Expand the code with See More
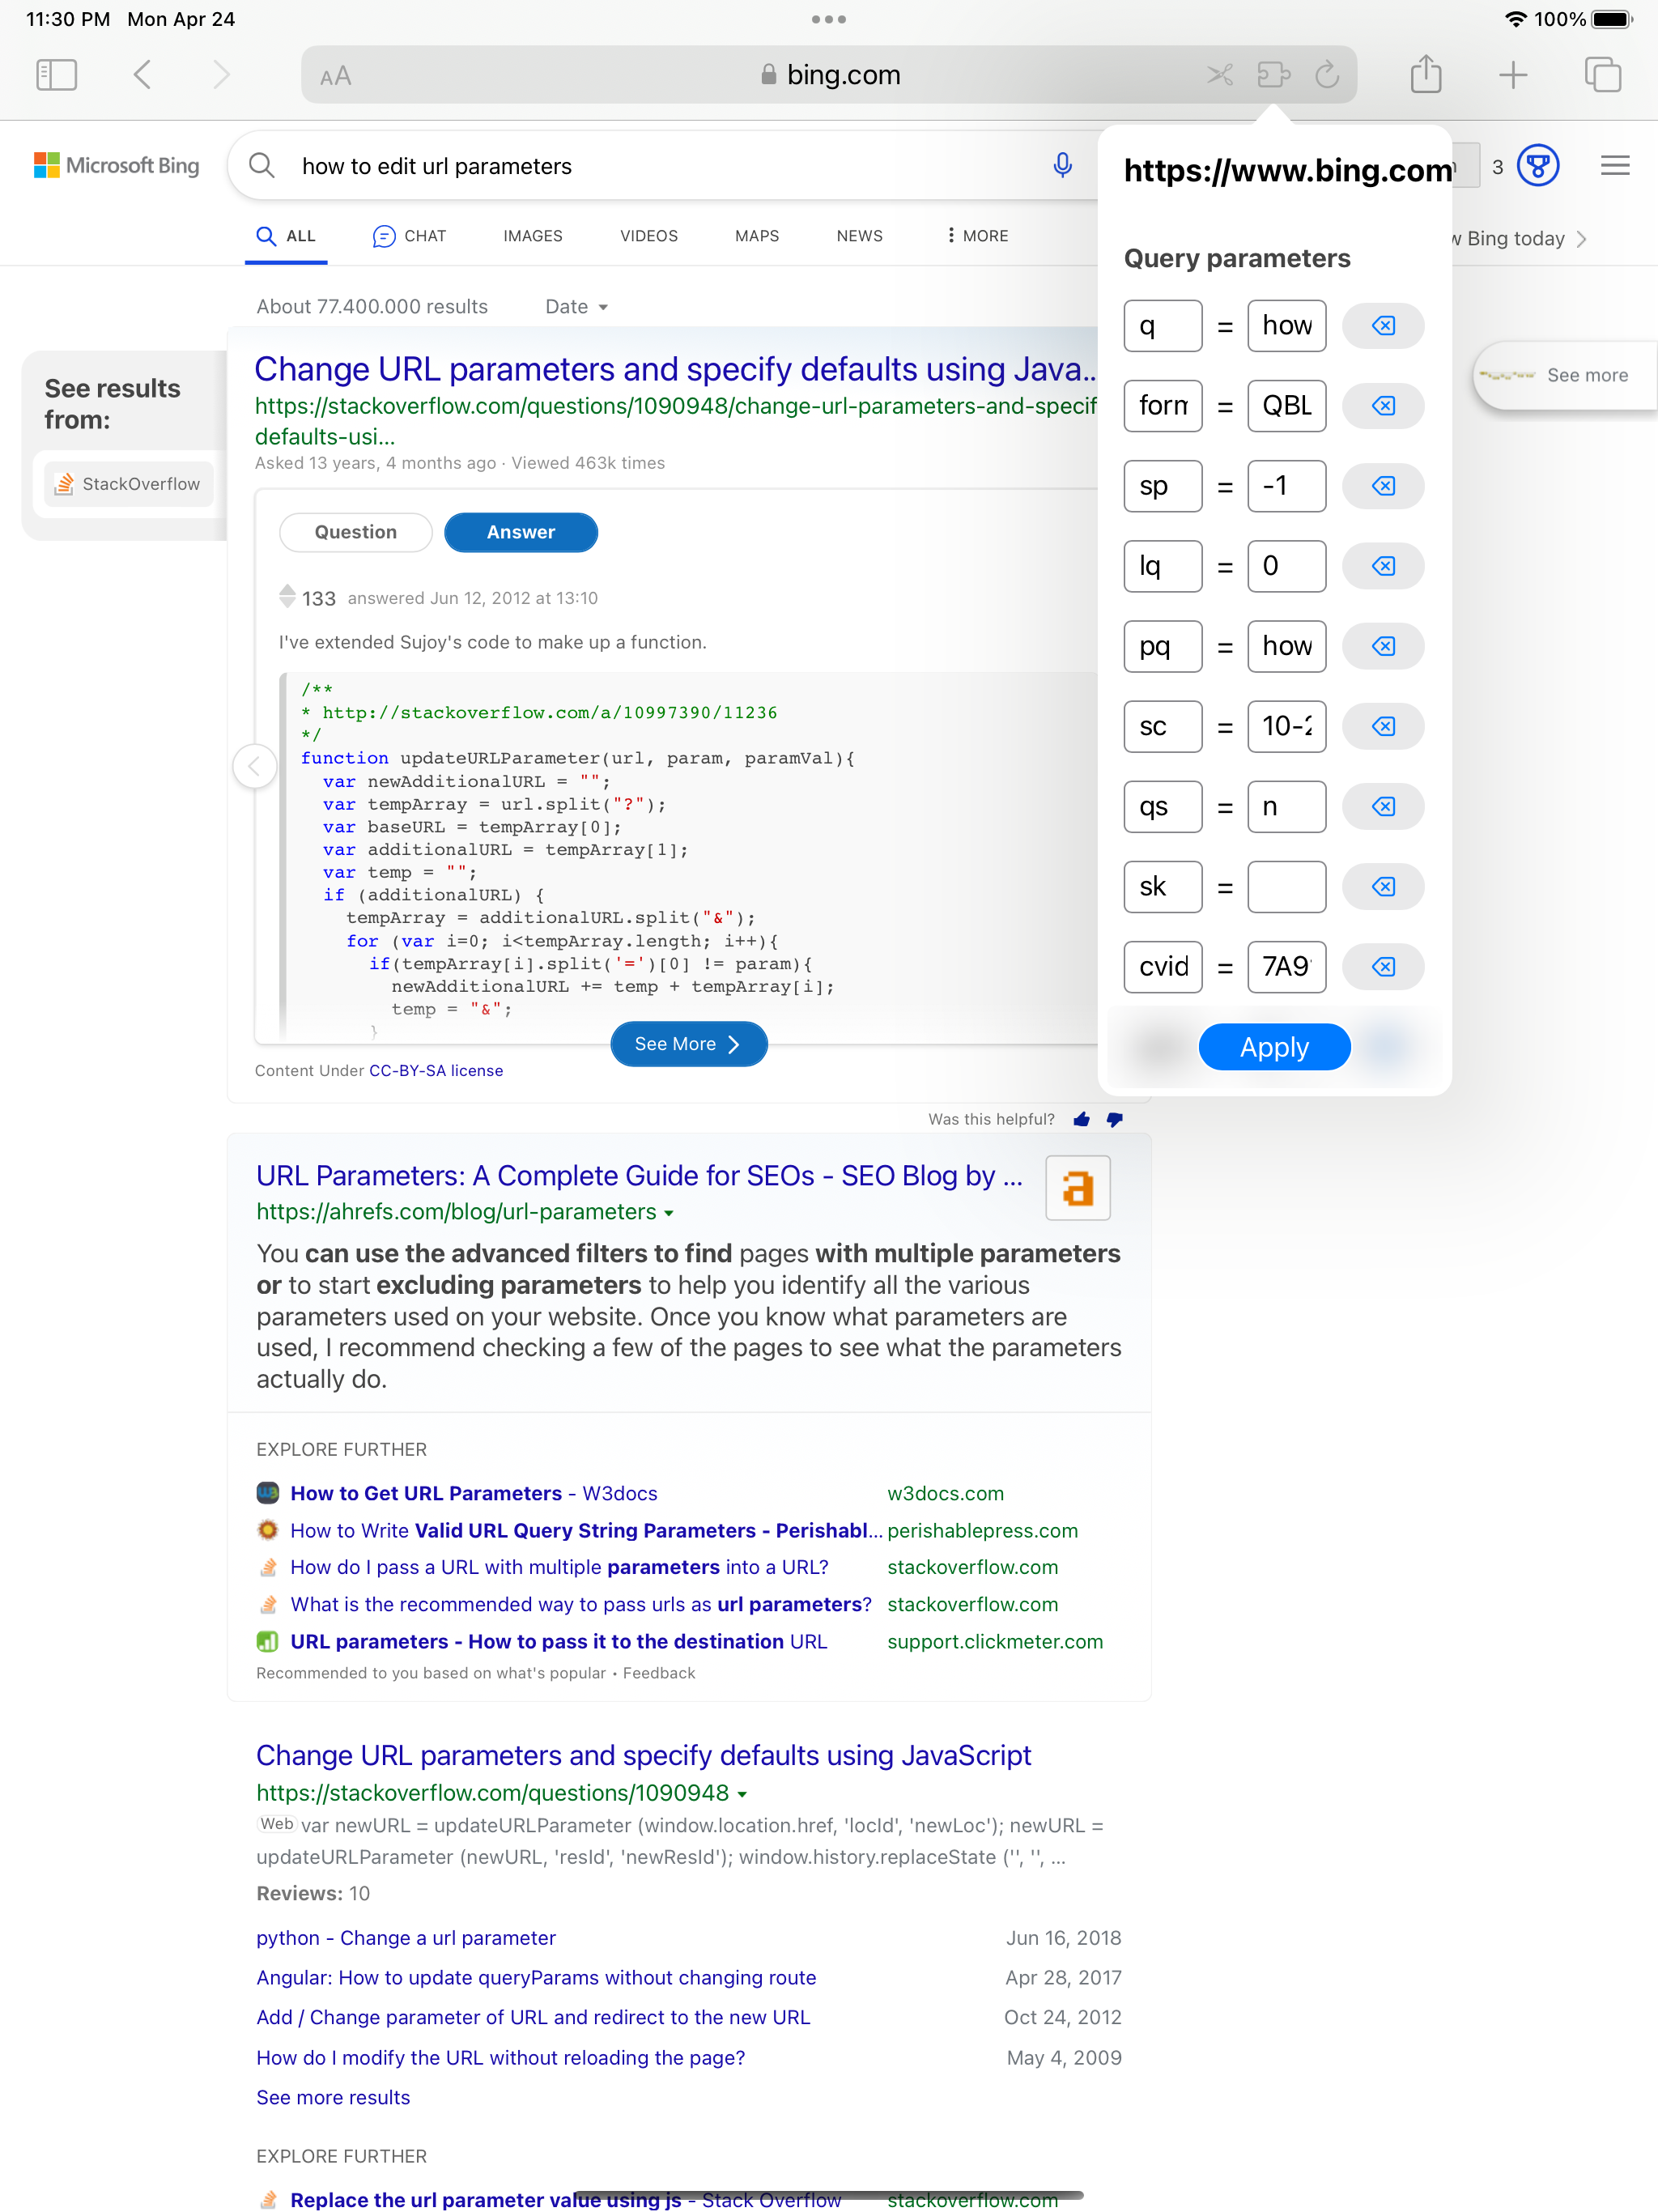The width and height of the screenshot is (1658, 2212). (x=689, y=1044)
